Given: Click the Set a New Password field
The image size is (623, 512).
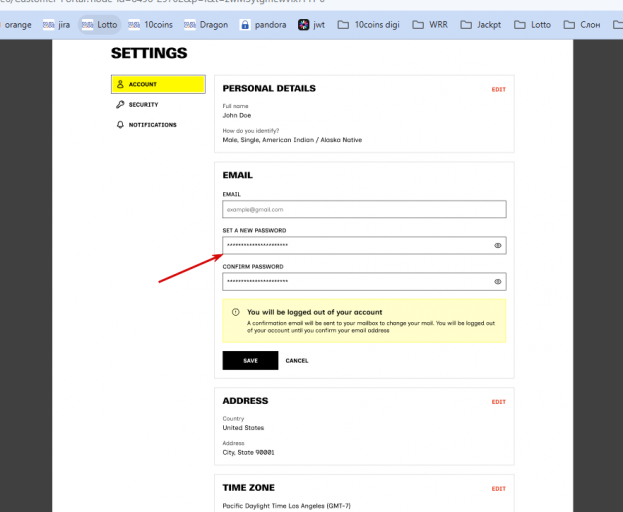Looking at the screenshot, I should 364,245.
